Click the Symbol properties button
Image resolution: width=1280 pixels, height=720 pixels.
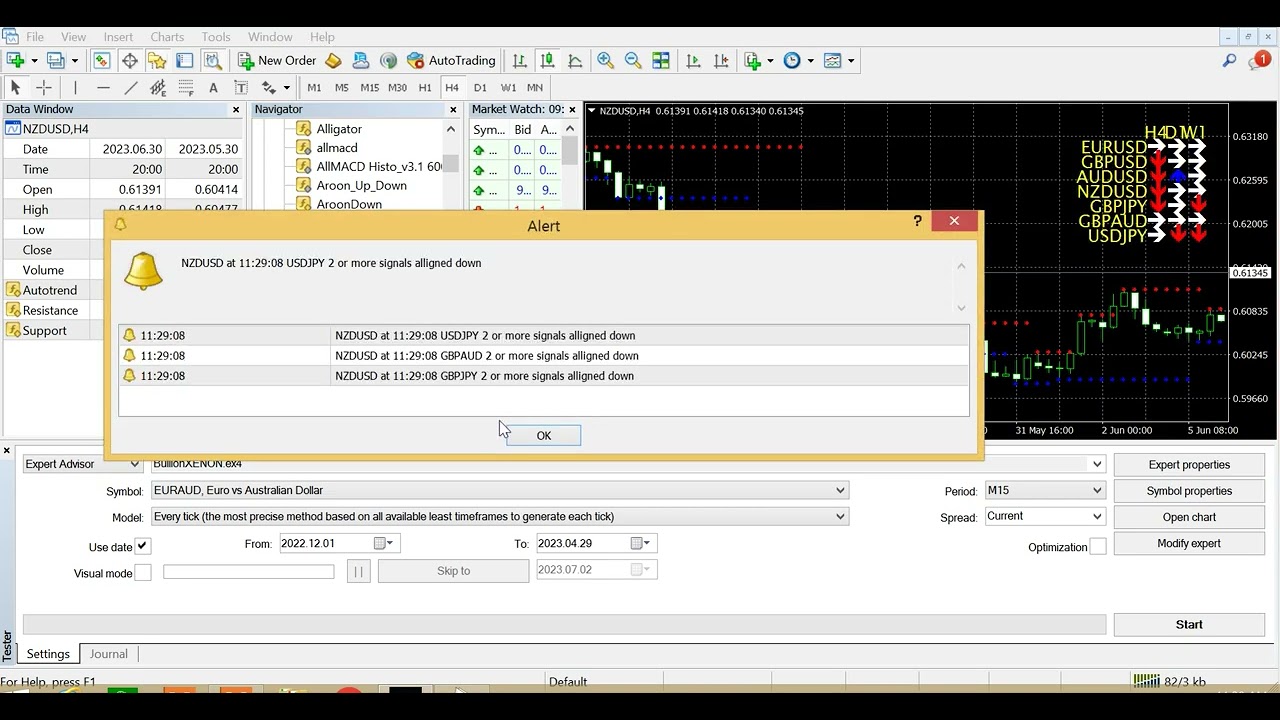point(1189,491)
